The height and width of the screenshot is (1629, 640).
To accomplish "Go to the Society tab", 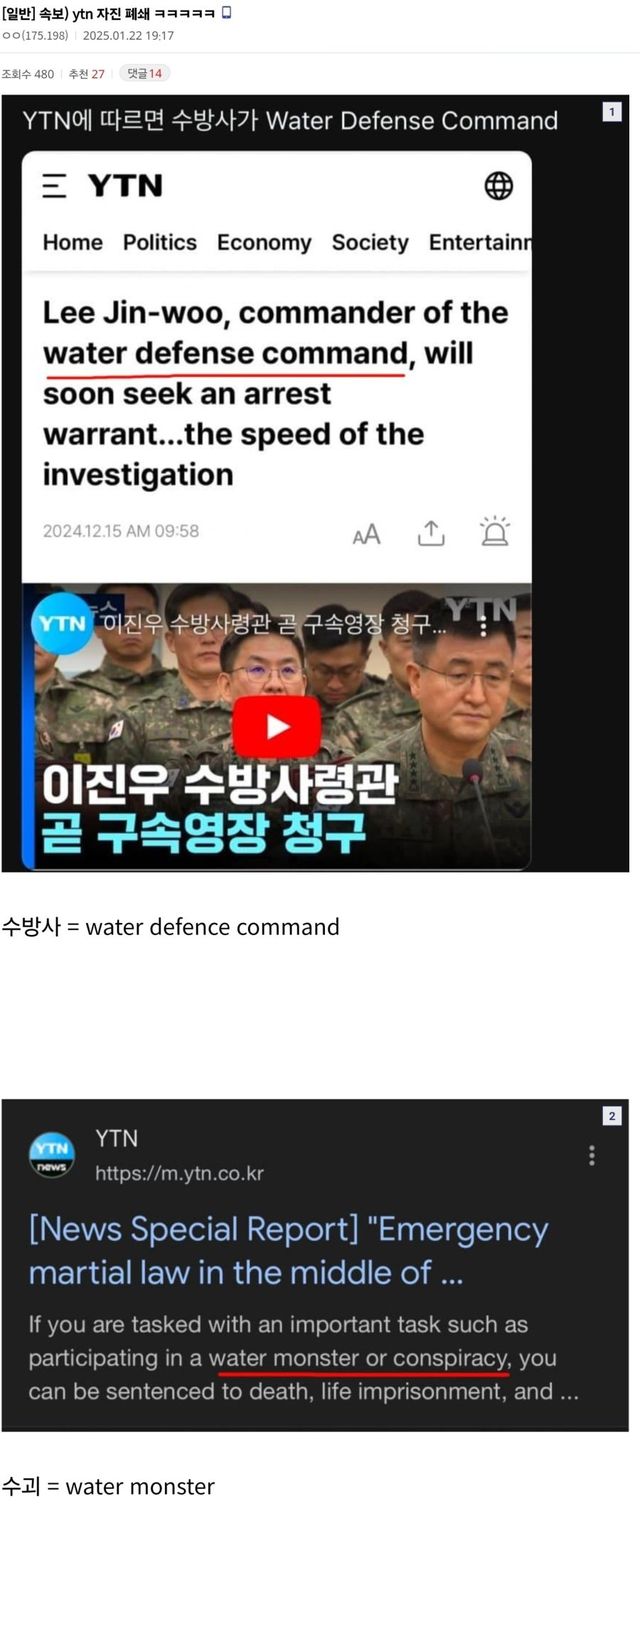I will [370, 243].
